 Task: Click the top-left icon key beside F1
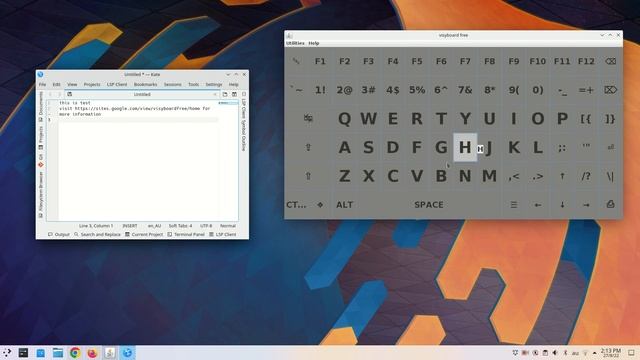[x=296, y=61]
